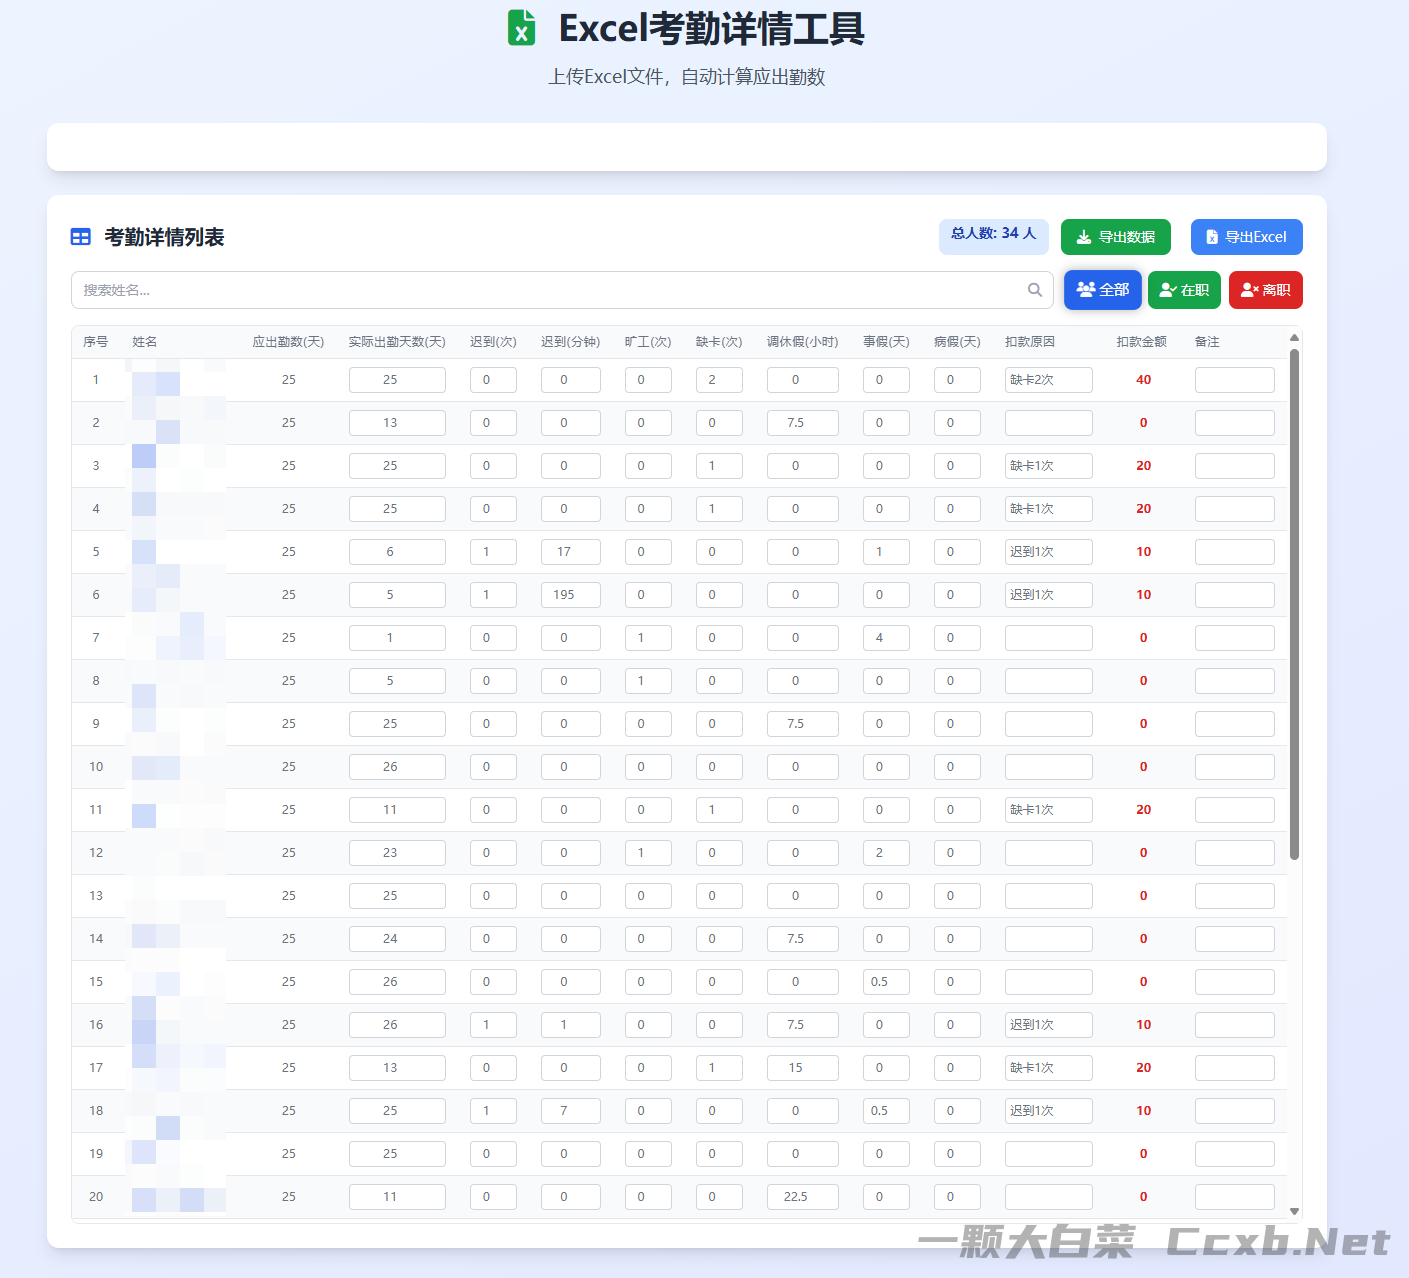Filter by 在职 employees

(x=1184, y=290)
